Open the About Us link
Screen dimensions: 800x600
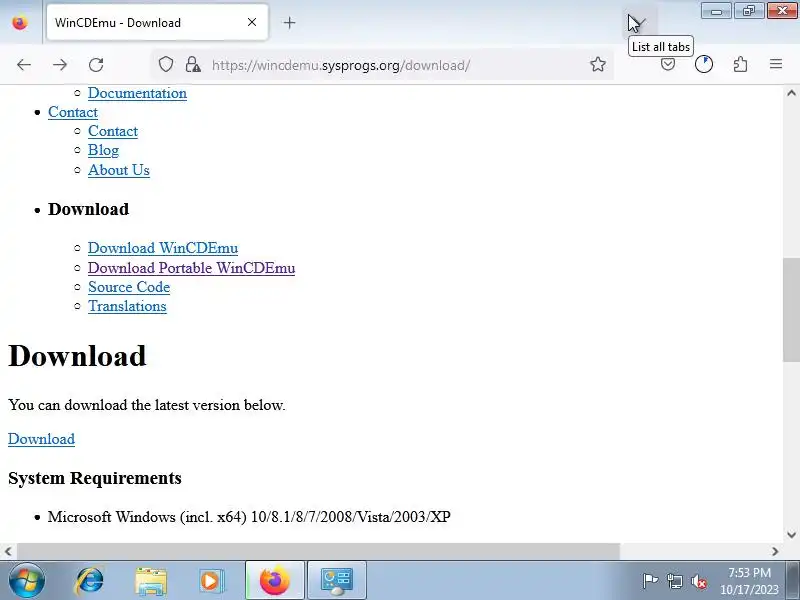pos(119,170)
